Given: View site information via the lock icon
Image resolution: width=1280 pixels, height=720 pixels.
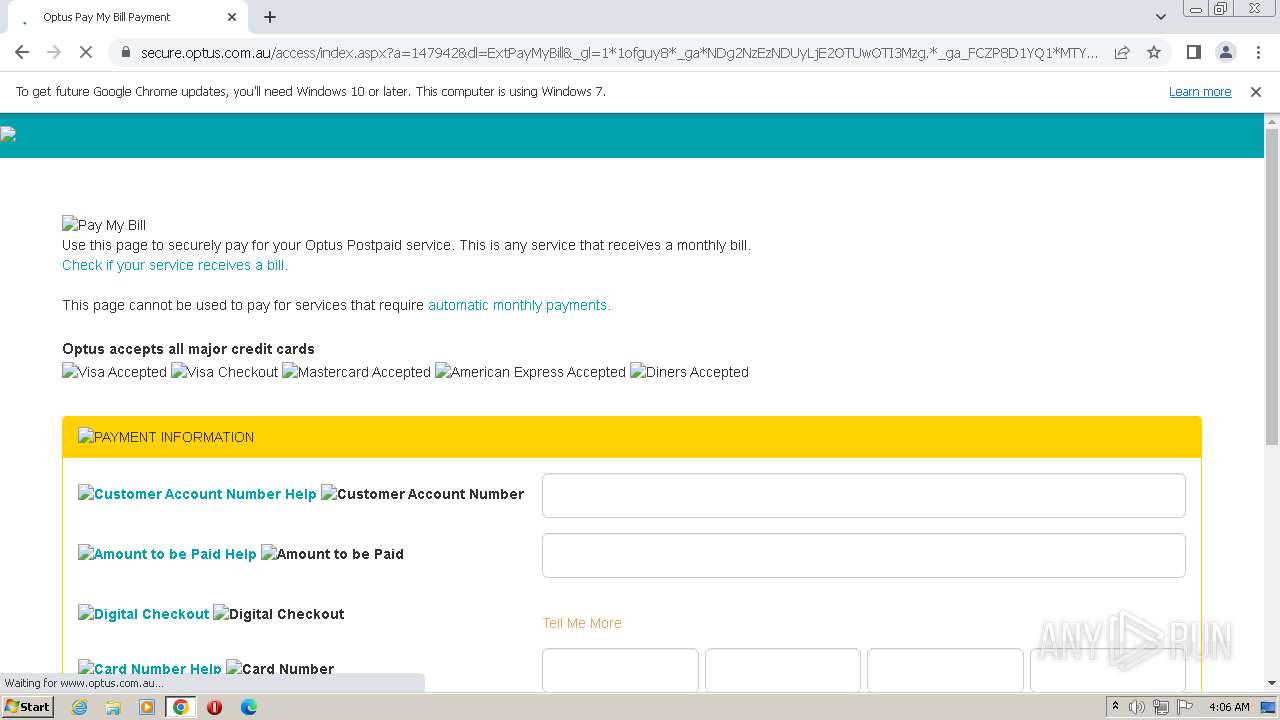Looking at the screenshot, I should 125,52.
